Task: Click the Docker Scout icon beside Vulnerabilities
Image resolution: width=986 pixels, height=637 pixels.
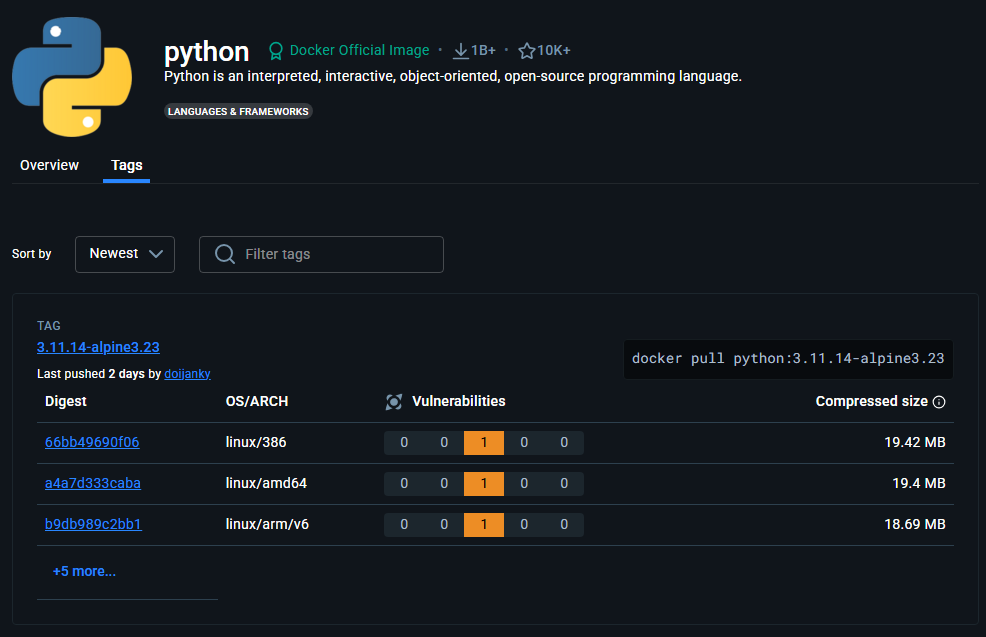Action: [x=394, y=401]
